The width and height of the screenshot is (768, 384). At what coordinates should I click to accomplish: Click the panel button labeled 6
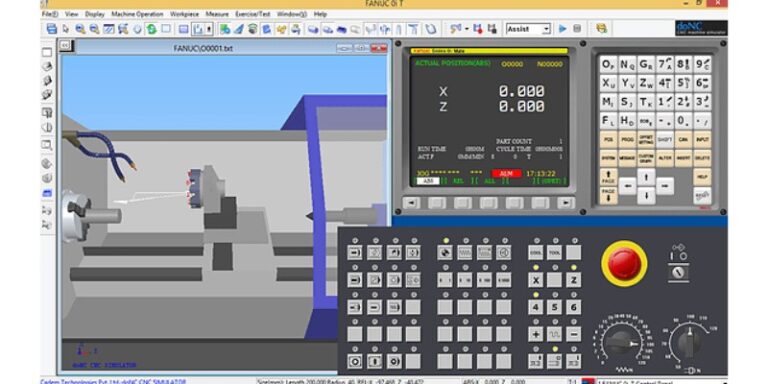pyautogui.click(x=574, y=307)
